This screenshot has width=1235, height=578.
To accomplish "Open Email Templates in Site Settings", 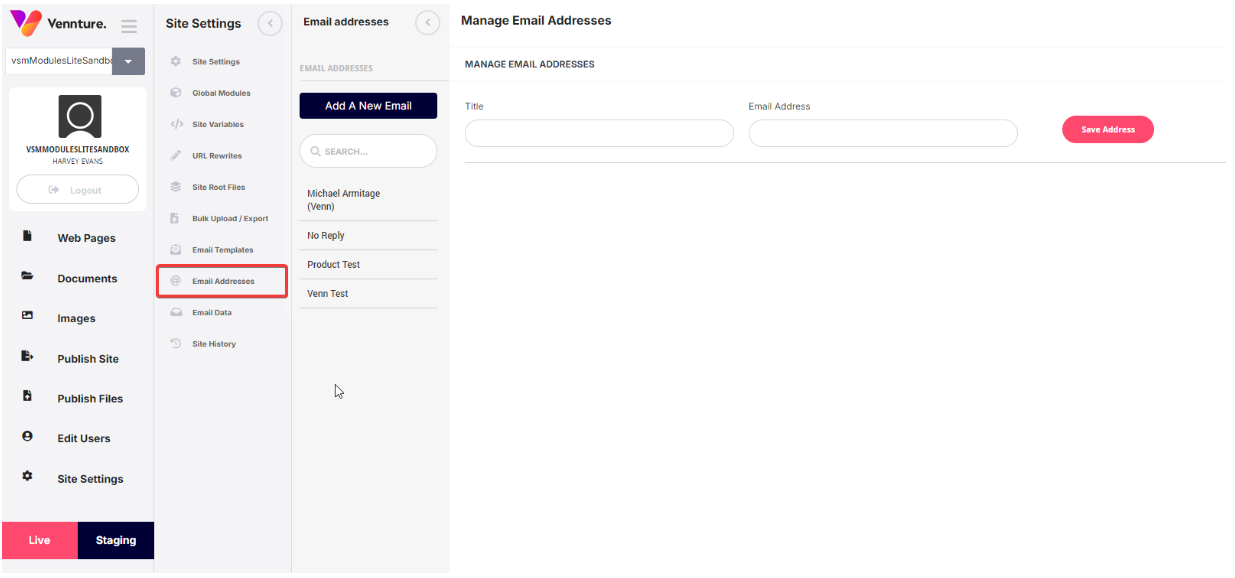I will coord(222,250).
